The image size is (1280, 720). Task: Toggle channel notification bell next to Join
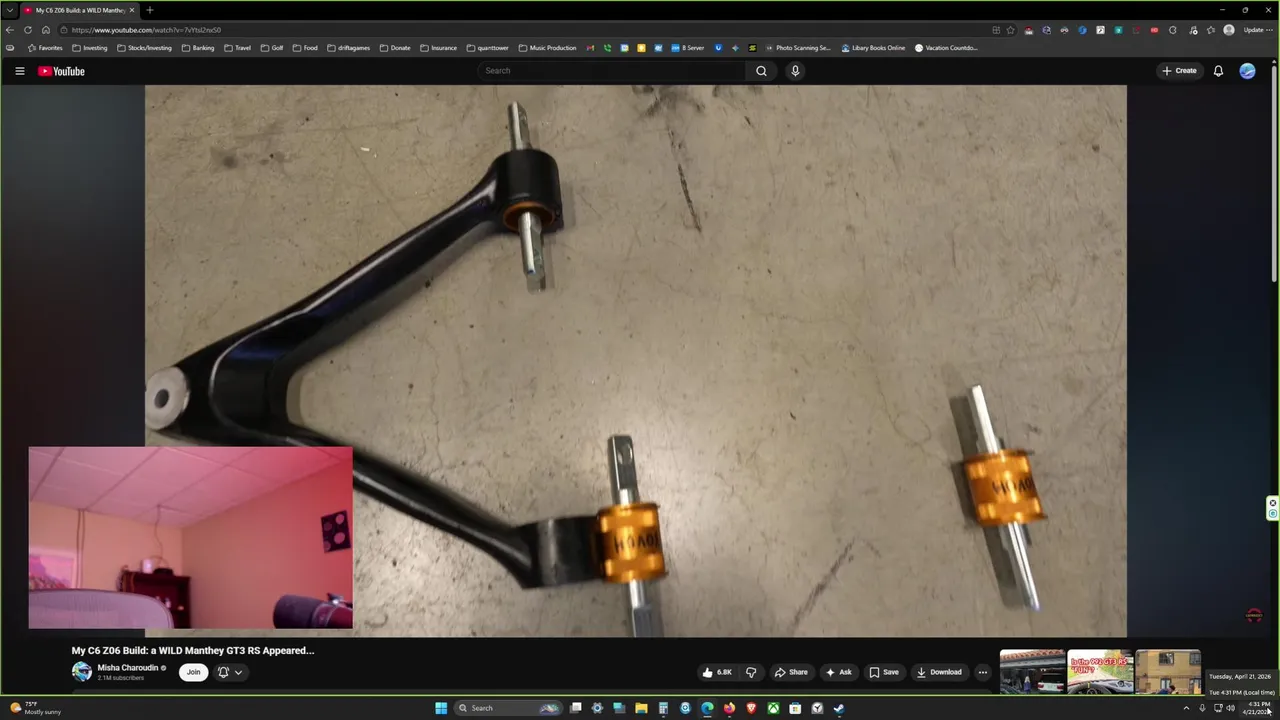click(223, 672)
